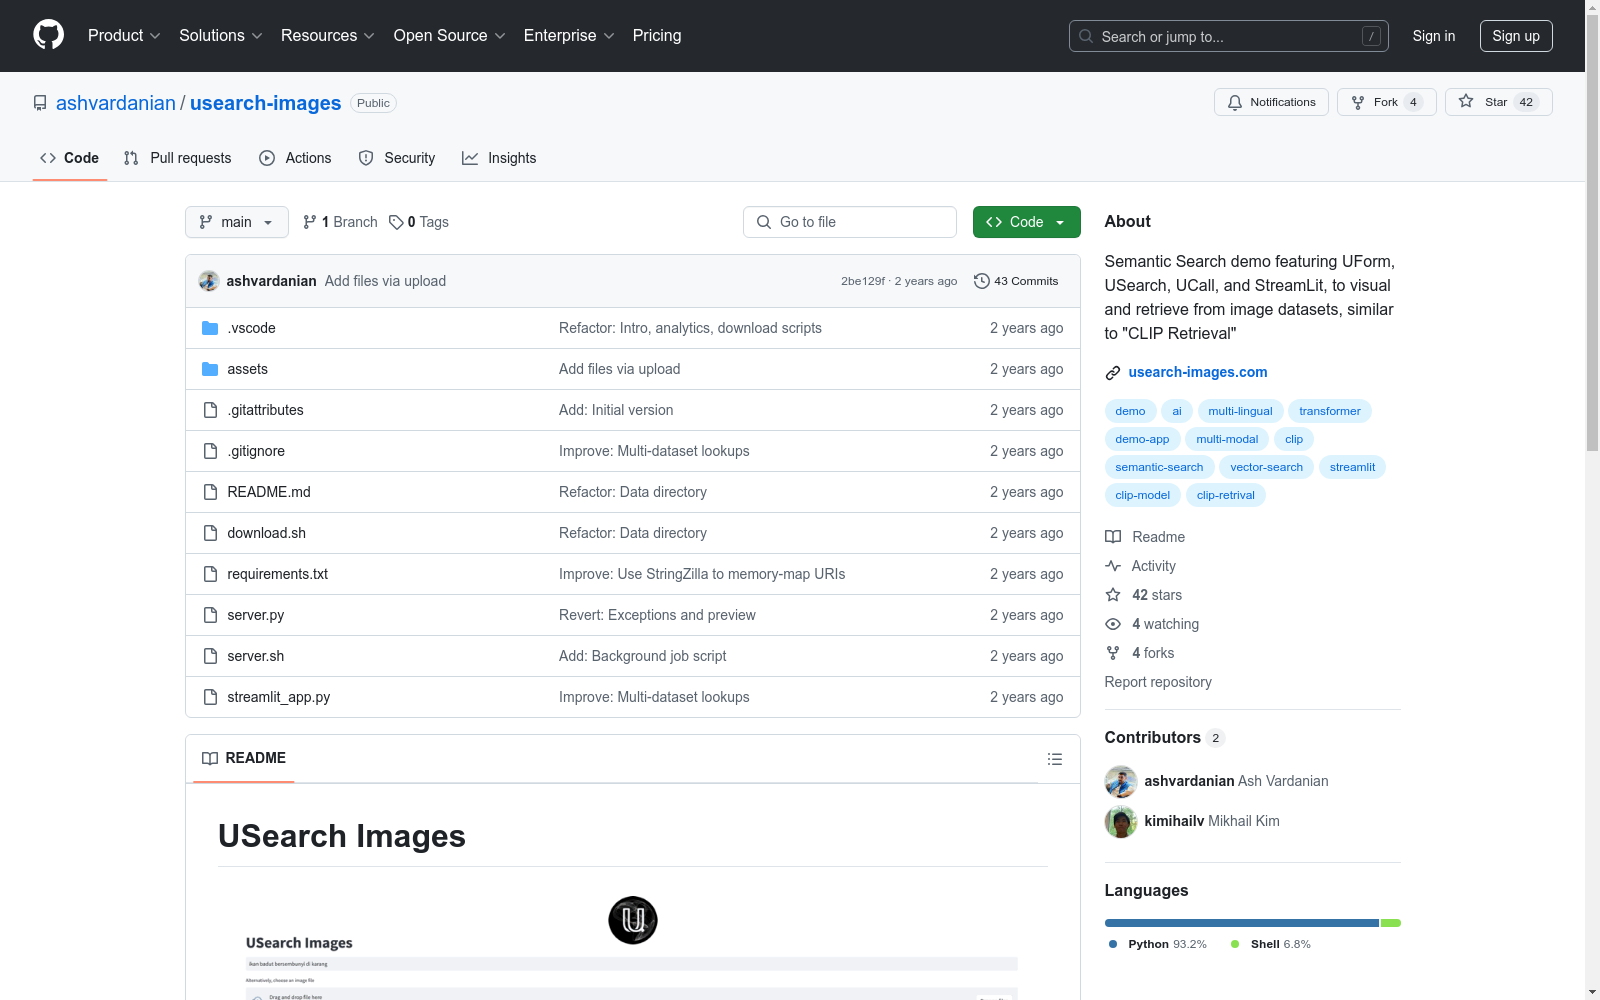Image resolution: width=1600 pixels, height=1000 pixels.
Task: Open the Pricing page
Action: (657, 36)
